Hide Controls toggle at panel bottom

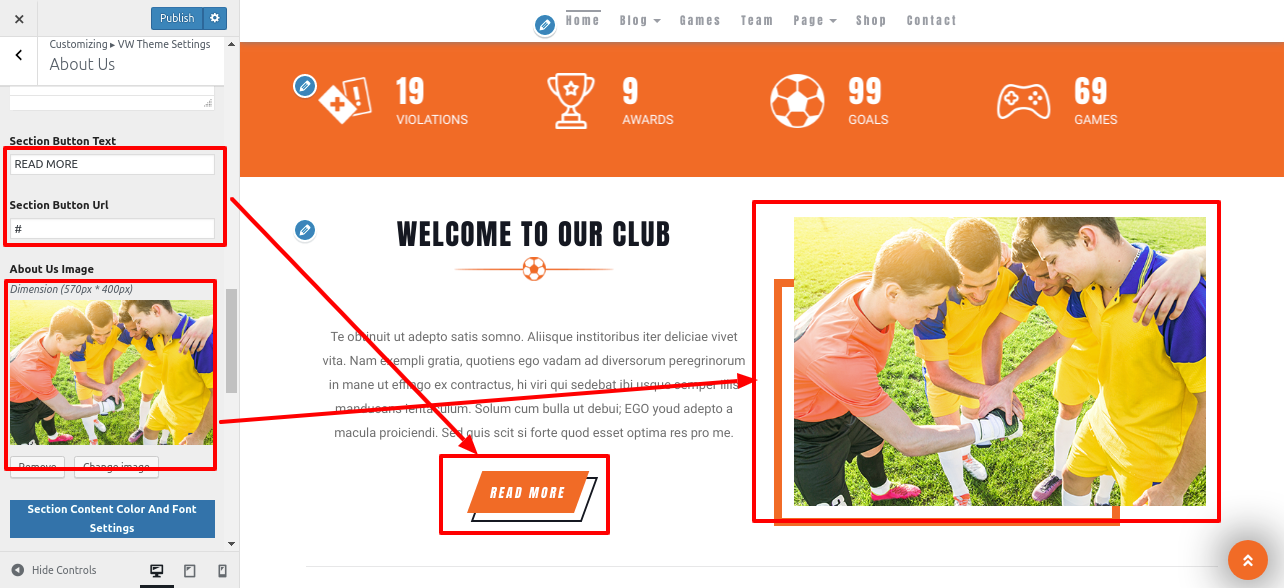coord(55,570)
